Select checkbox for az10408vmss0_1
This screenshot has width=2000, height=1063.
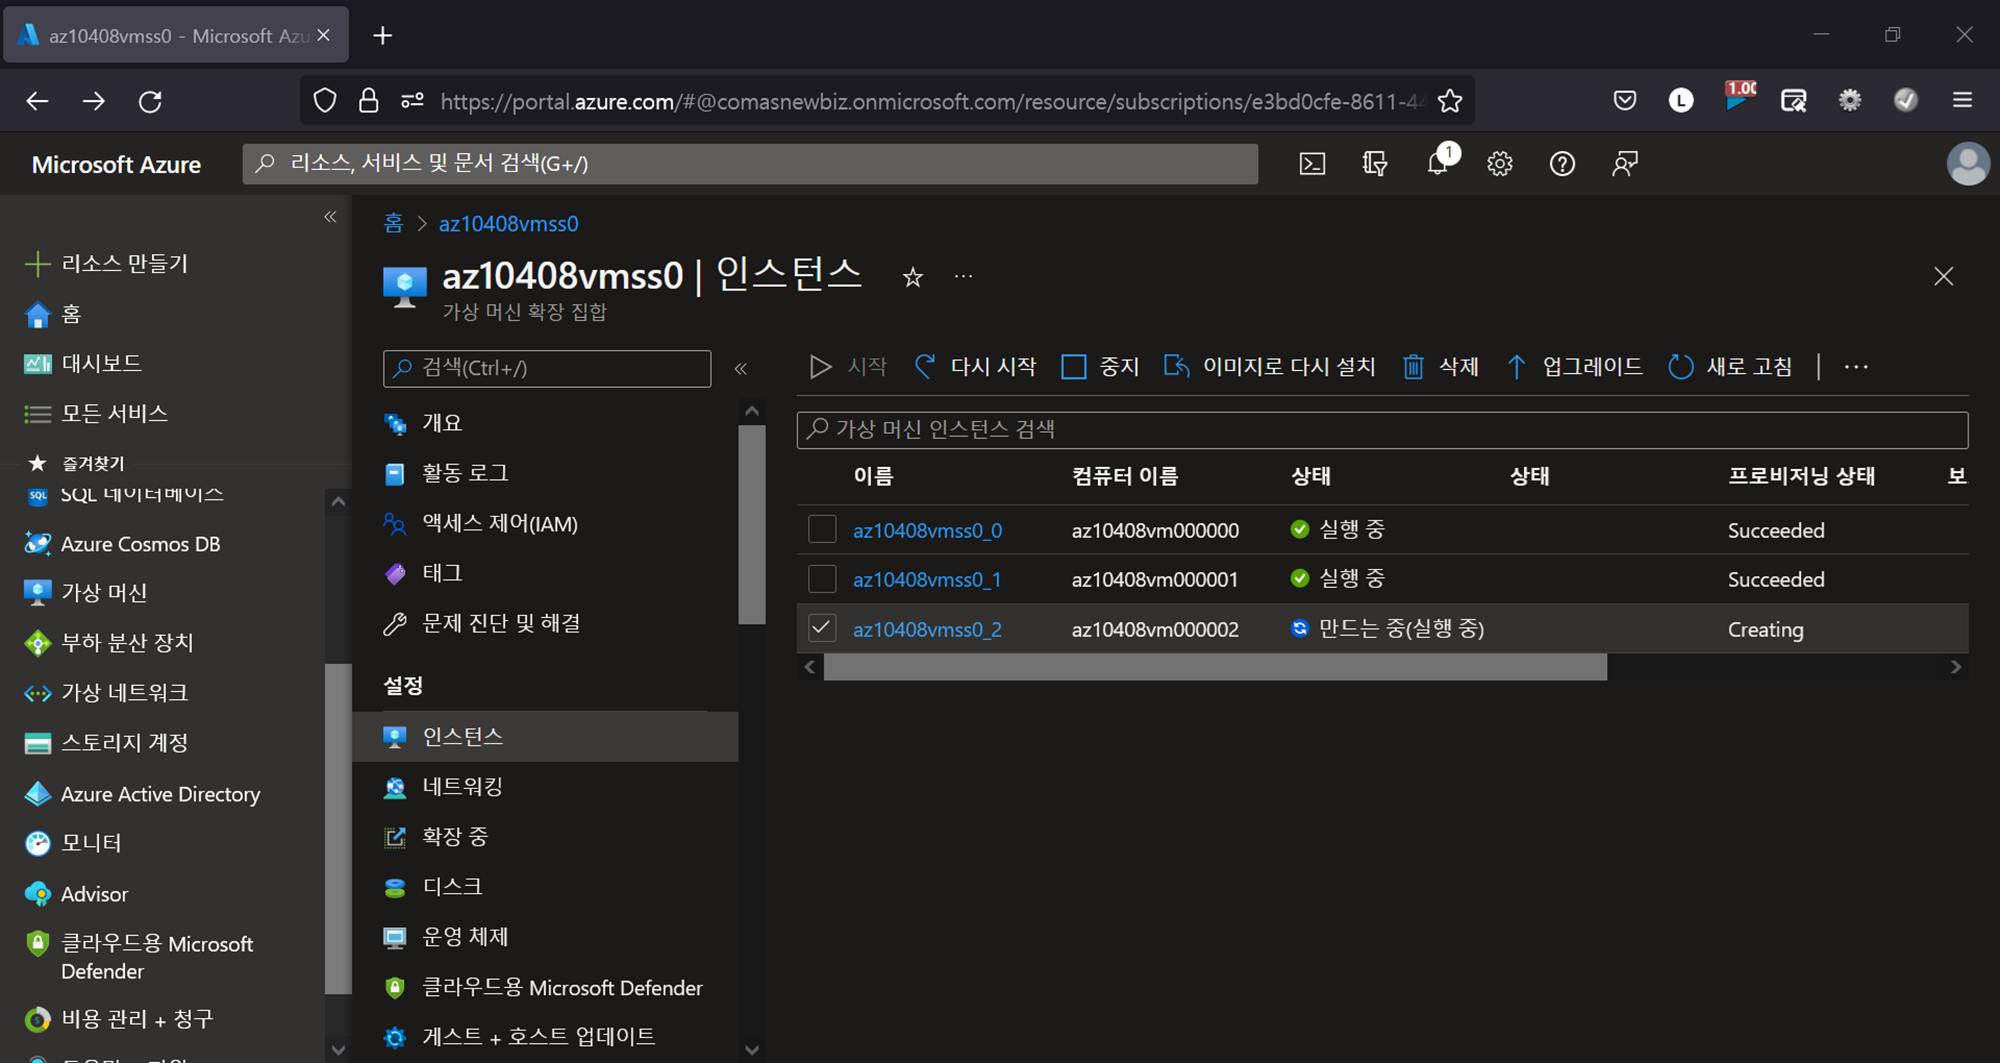[822, 579]
